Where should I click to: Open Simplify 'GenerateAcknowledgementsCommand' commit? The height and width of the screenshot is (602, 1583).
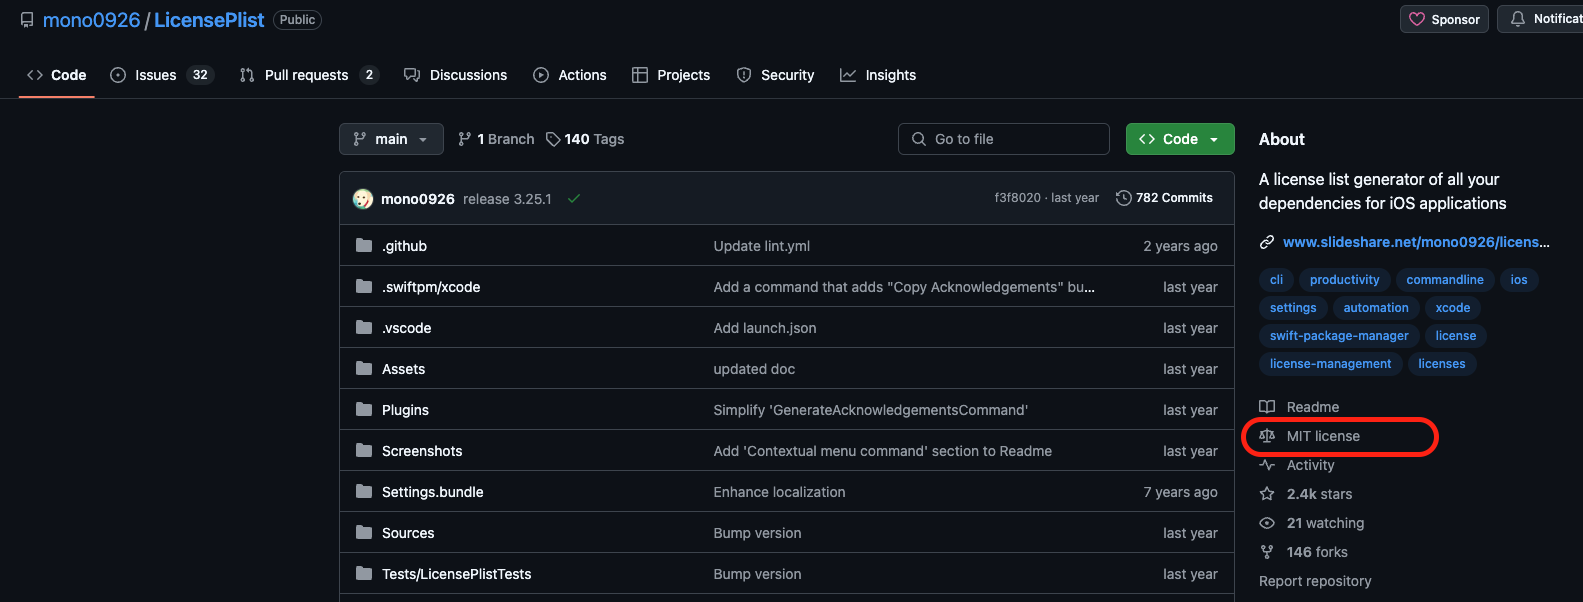coord(870,410)
